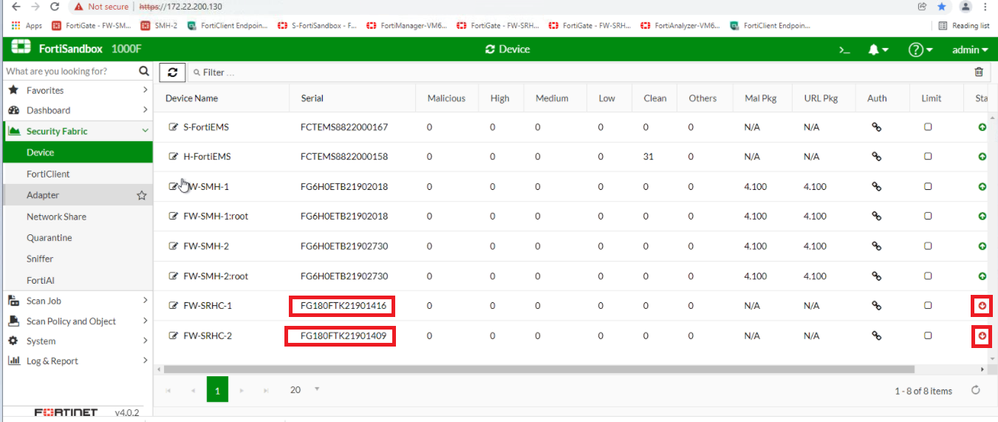The width and height of the screenshot is (998, 422).
Task: Collapse the Security Fabric menu
Action: click(x=78, y=131)
